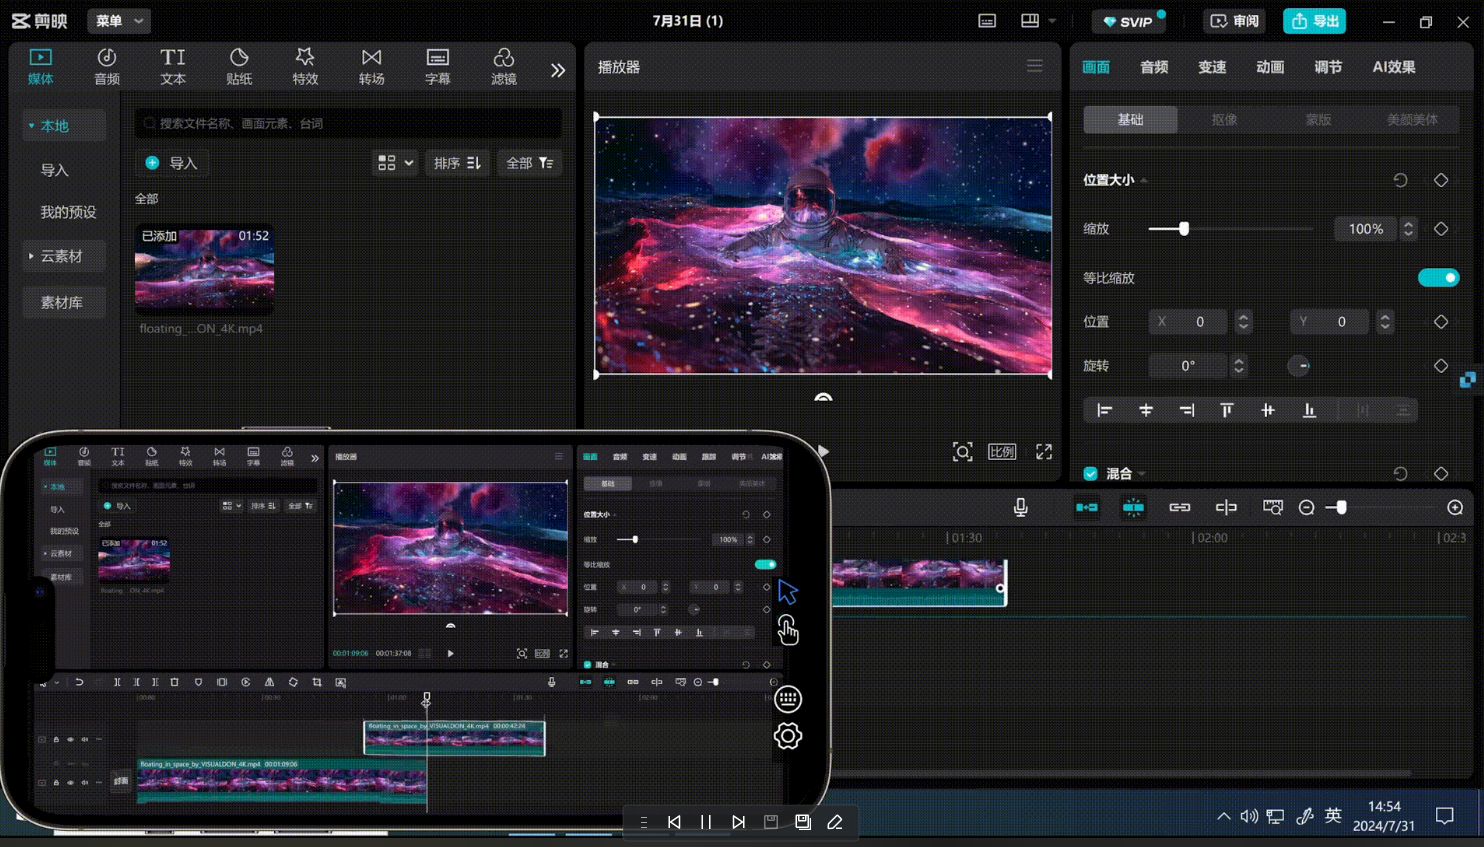Toggle 等比缩放 switch inside phone mirror
1484x847 pixels.
point(765,564)
